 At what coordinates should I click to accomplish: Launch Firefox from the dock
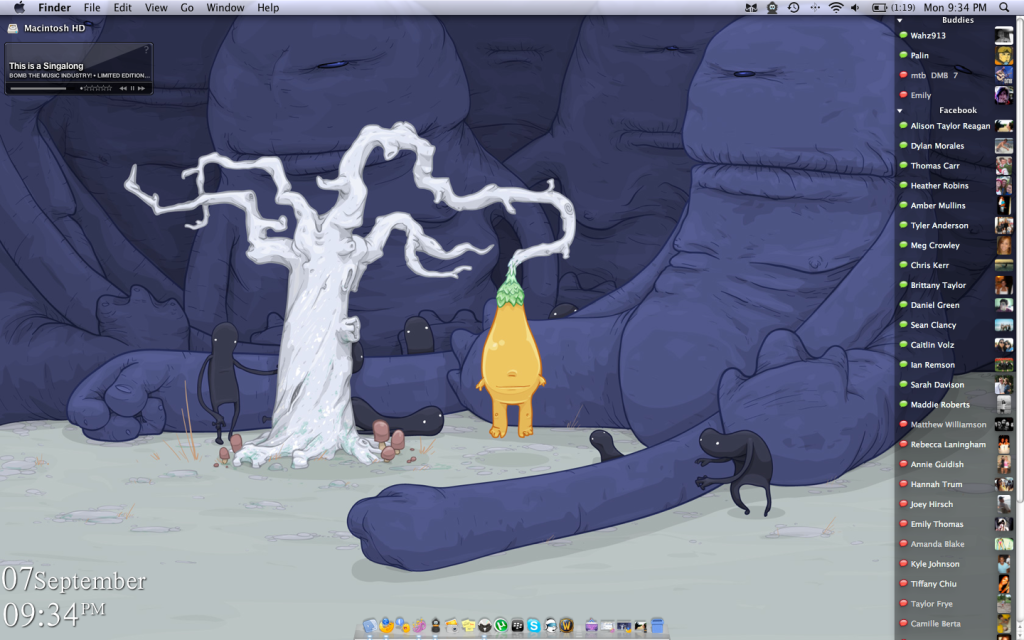(386, 625)
